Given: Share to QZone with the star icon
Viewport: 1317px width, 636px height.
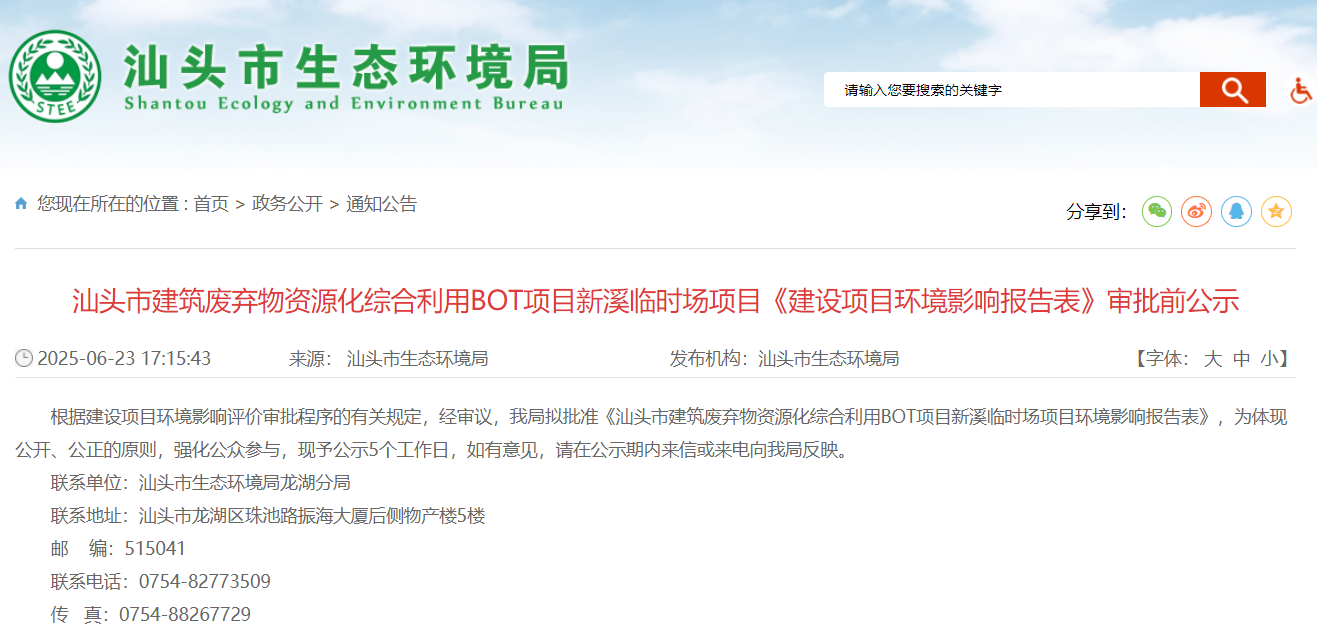Looking at the screenshot, I should click(x=1276, y=211).
